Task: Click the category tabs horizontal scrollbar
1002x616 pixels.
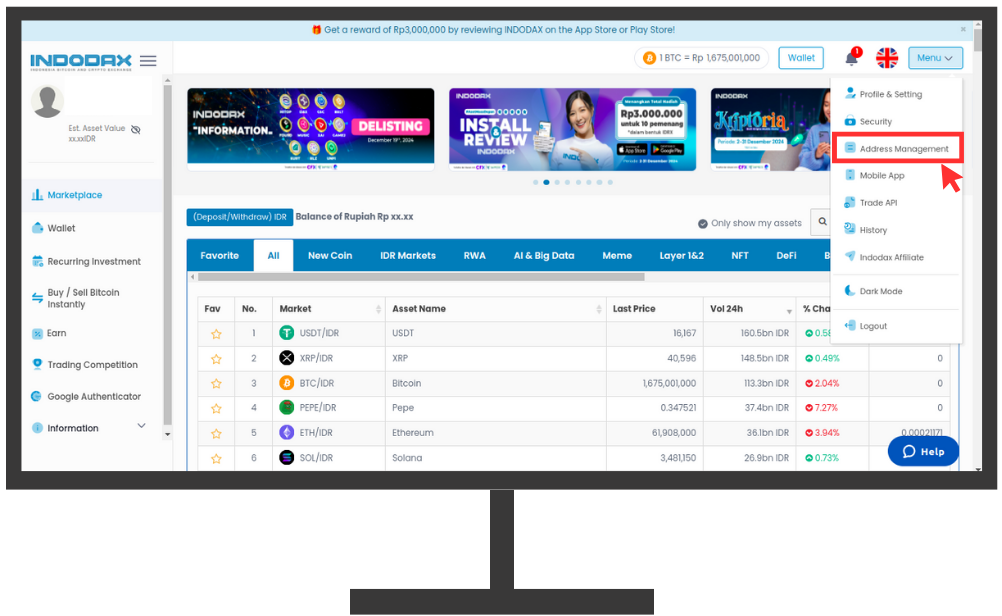Action: 421,277
